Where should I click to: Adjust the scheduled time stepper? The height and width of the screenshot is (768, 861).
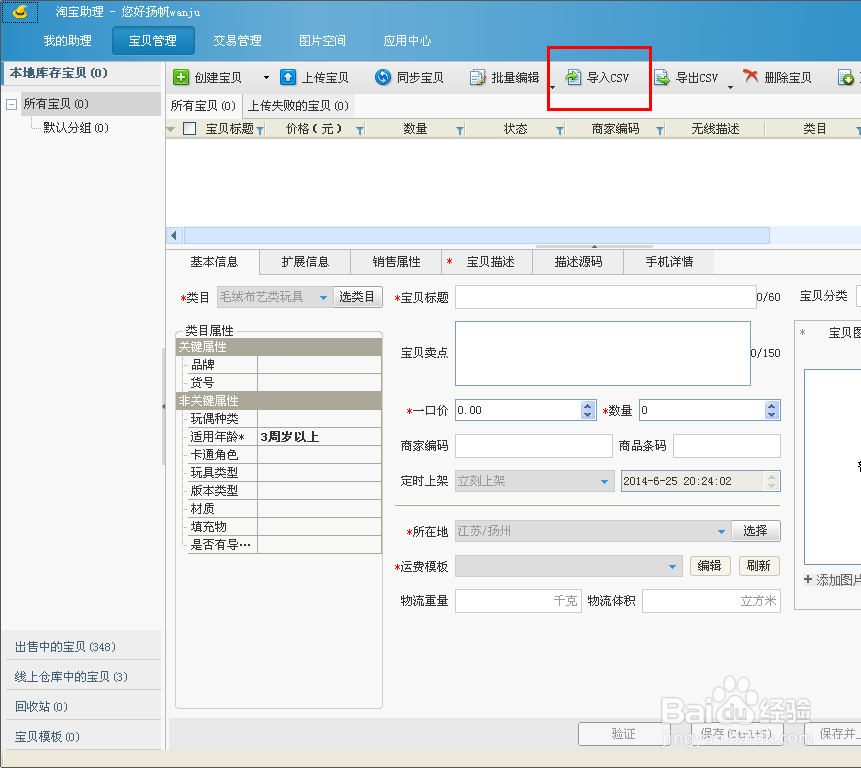point(771,481)
